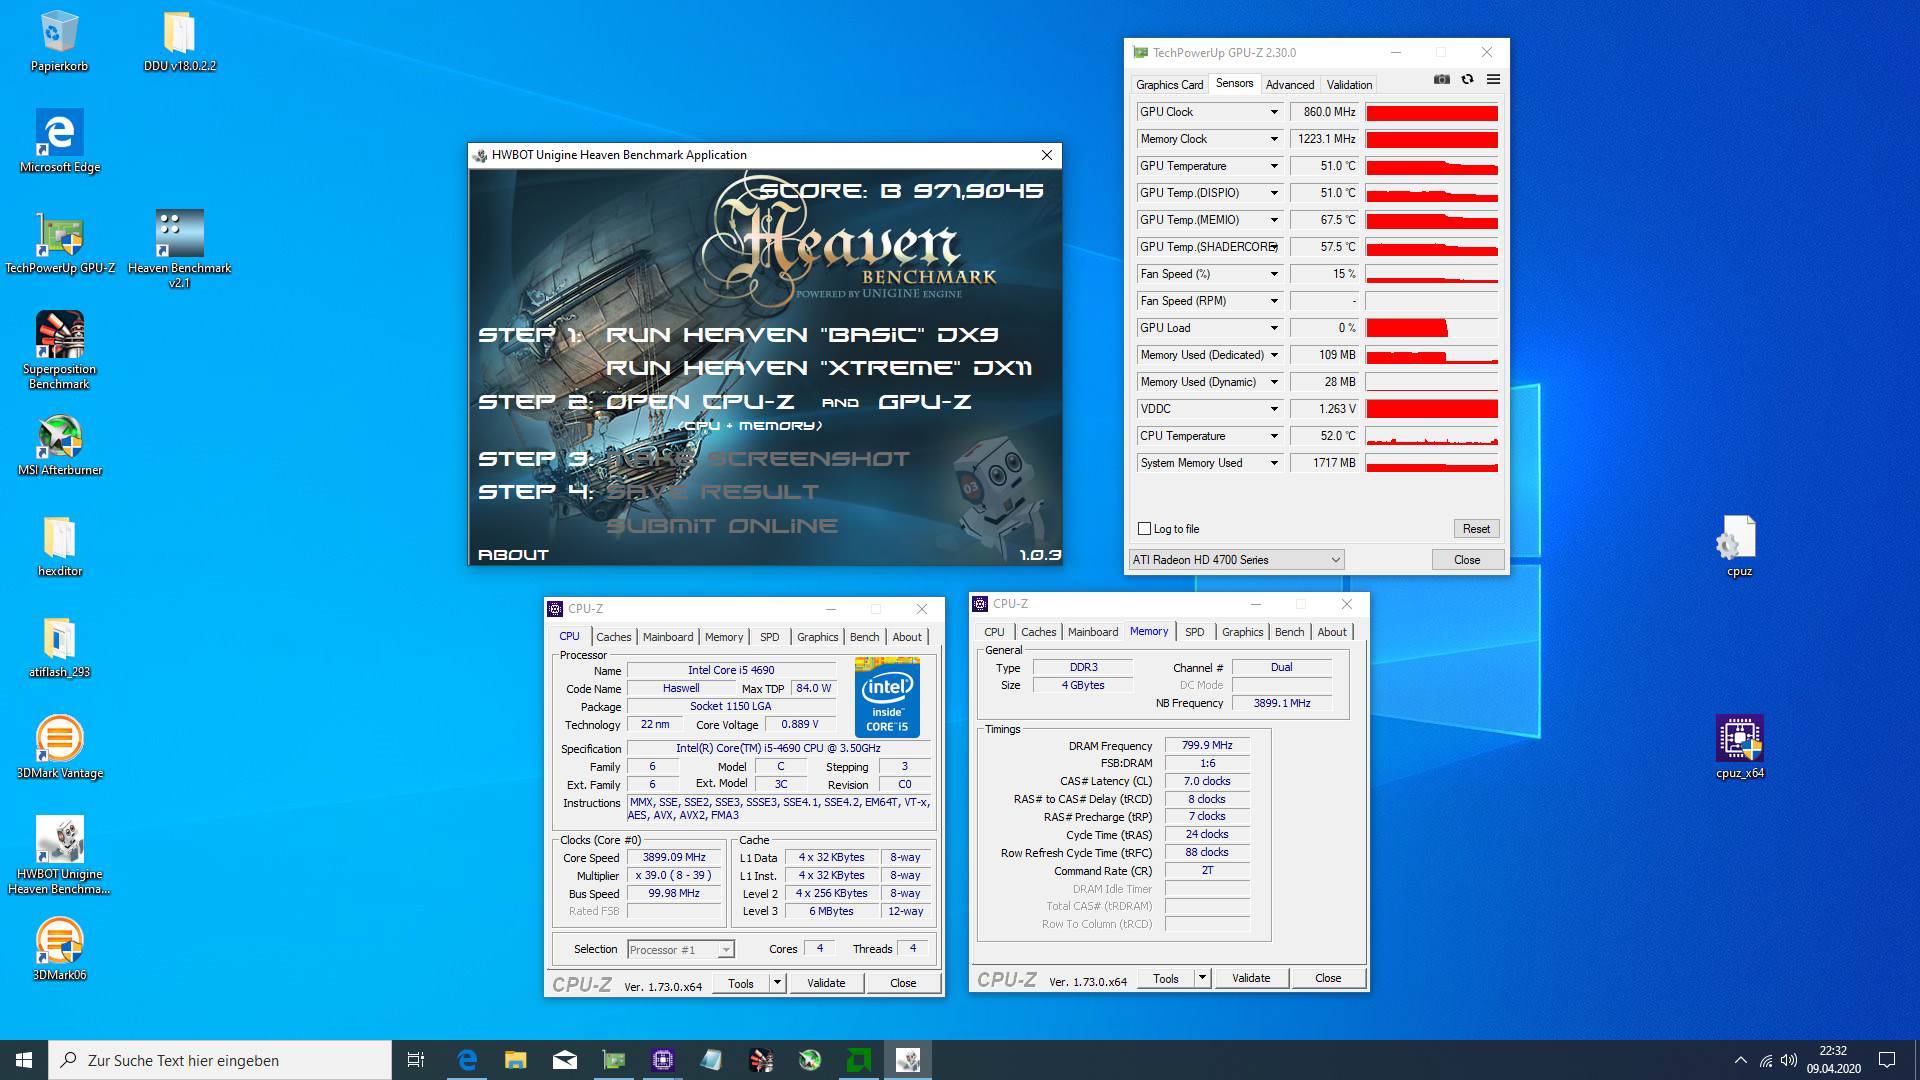Viewport: 1920px width, 1080px height.
Task: Open GPU-Z hamburger menu icon
Action: coord(1493,79)
